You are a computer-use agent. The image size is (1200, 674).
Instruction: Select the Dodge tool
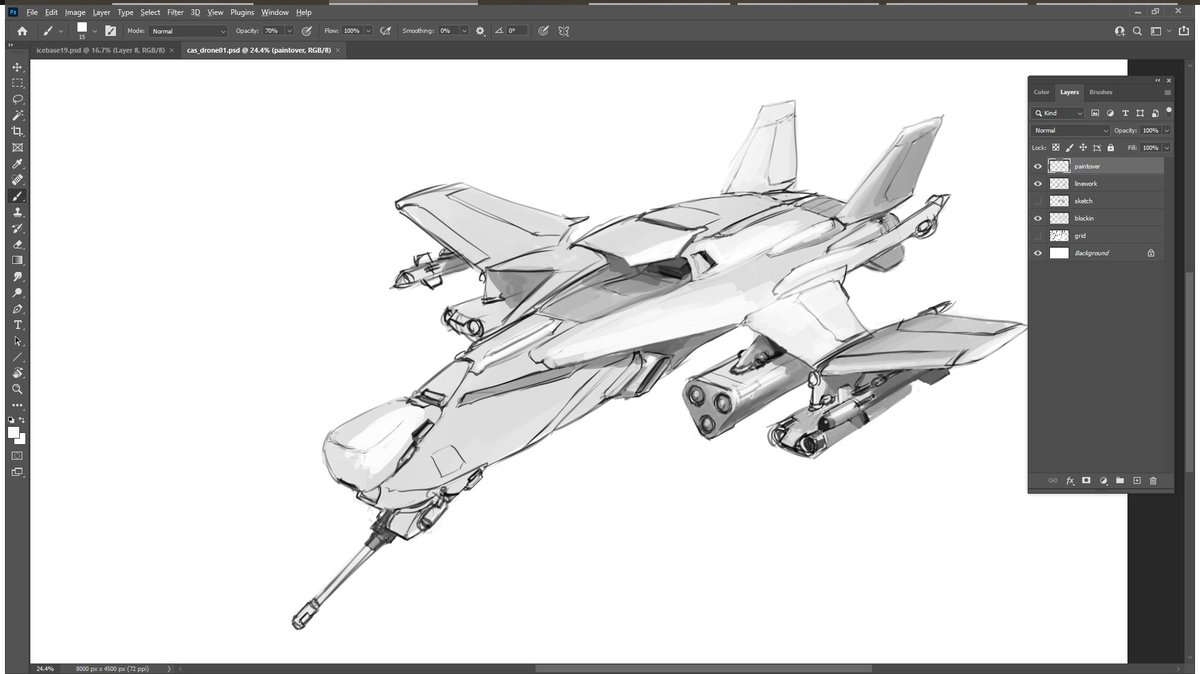pos(17,292)
